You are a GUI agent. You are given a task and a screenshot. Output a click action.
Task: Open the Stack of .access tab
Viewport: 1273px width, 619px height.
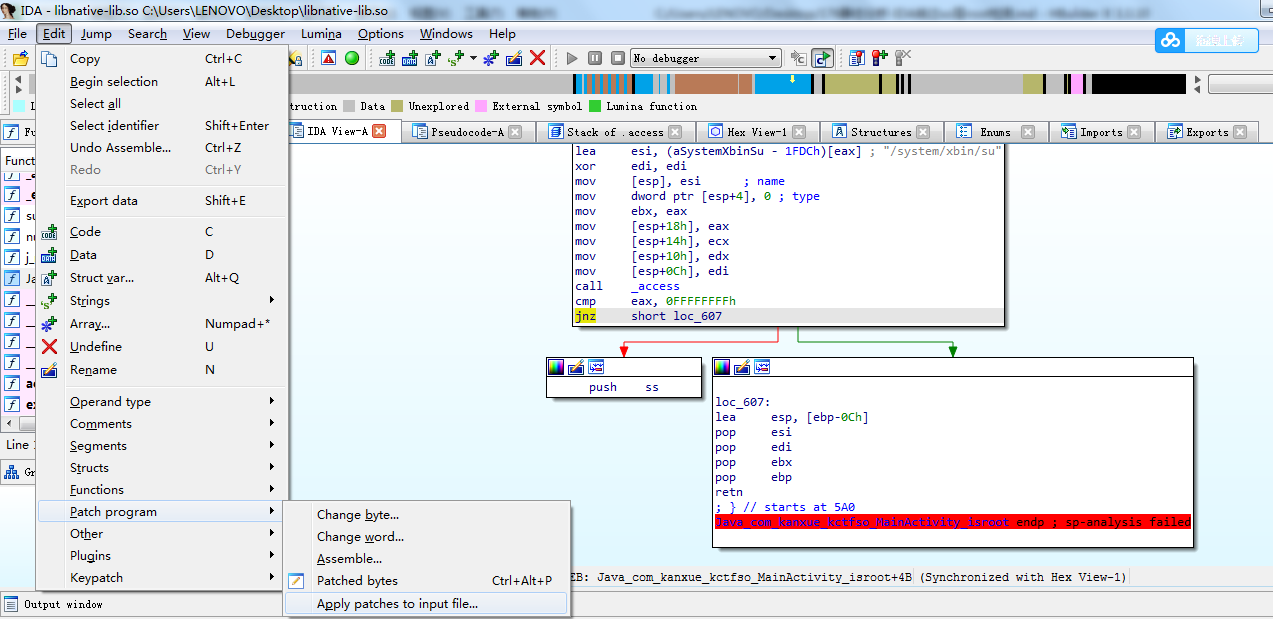coord(614,131)
